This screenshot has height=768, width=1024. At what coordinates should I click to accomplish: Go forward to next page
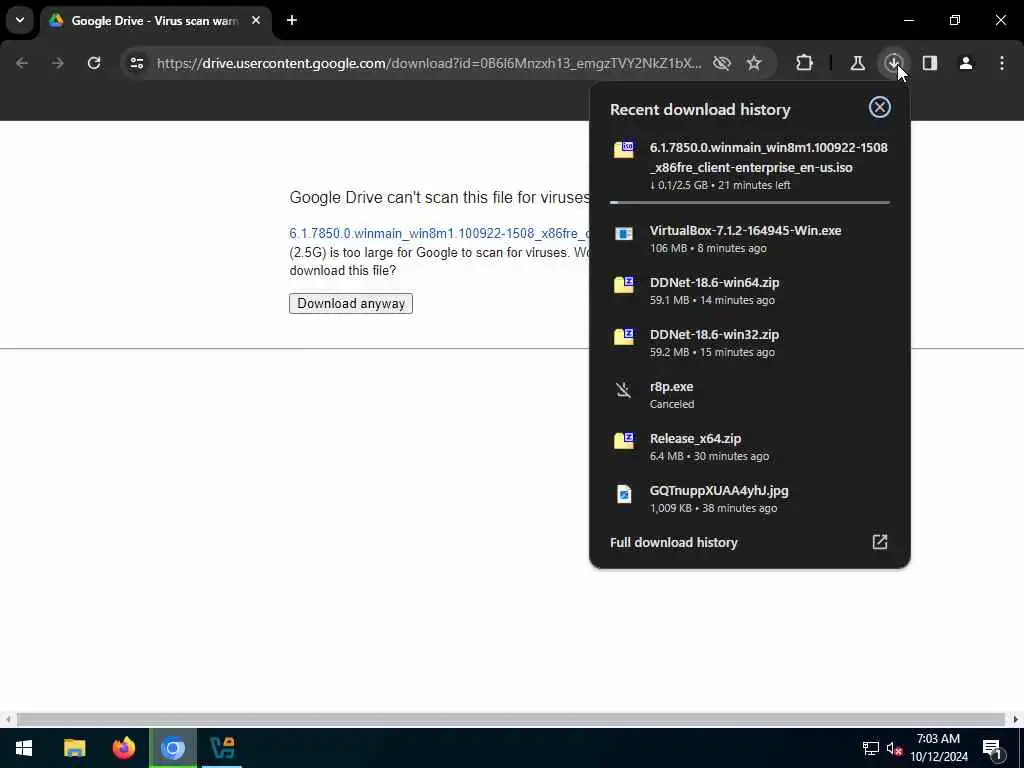[x=57, y=63]
